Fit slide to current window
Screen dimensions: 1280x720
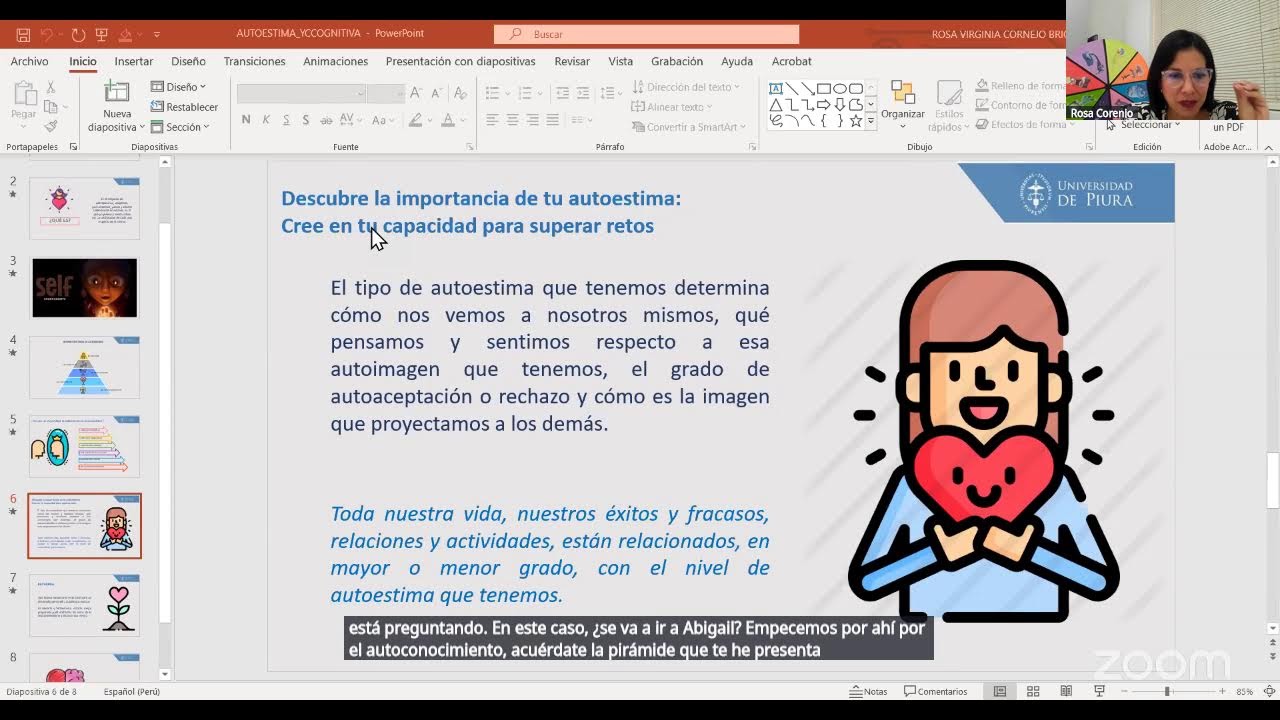tap(1270, 691)
